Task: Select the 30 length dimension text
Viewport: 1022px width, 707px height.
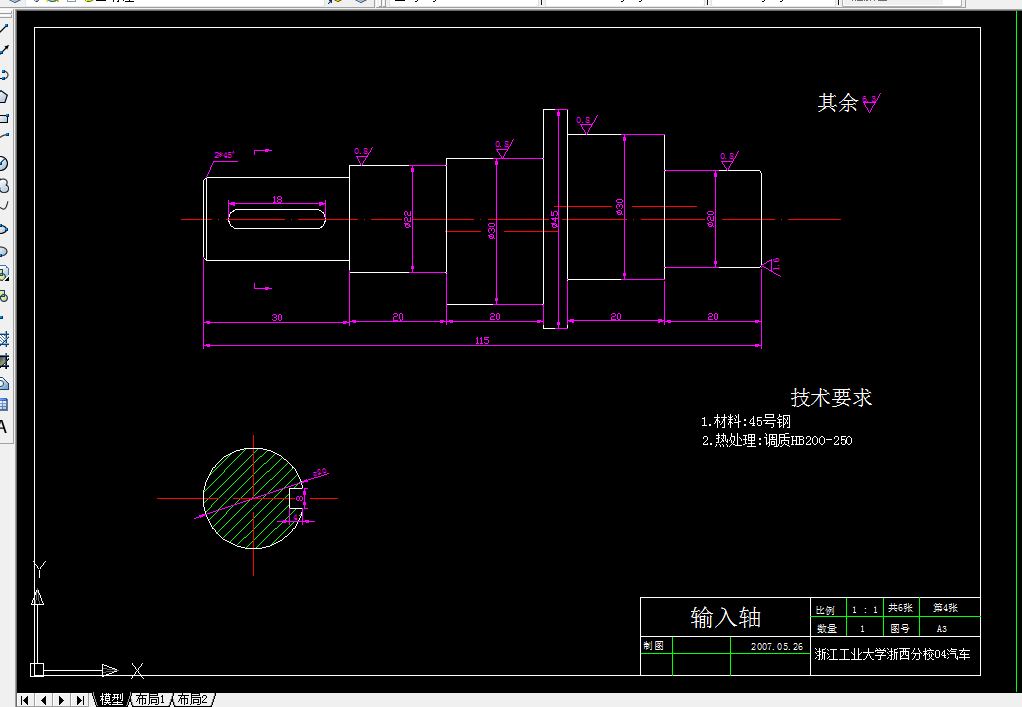Action: pos(277,317)
